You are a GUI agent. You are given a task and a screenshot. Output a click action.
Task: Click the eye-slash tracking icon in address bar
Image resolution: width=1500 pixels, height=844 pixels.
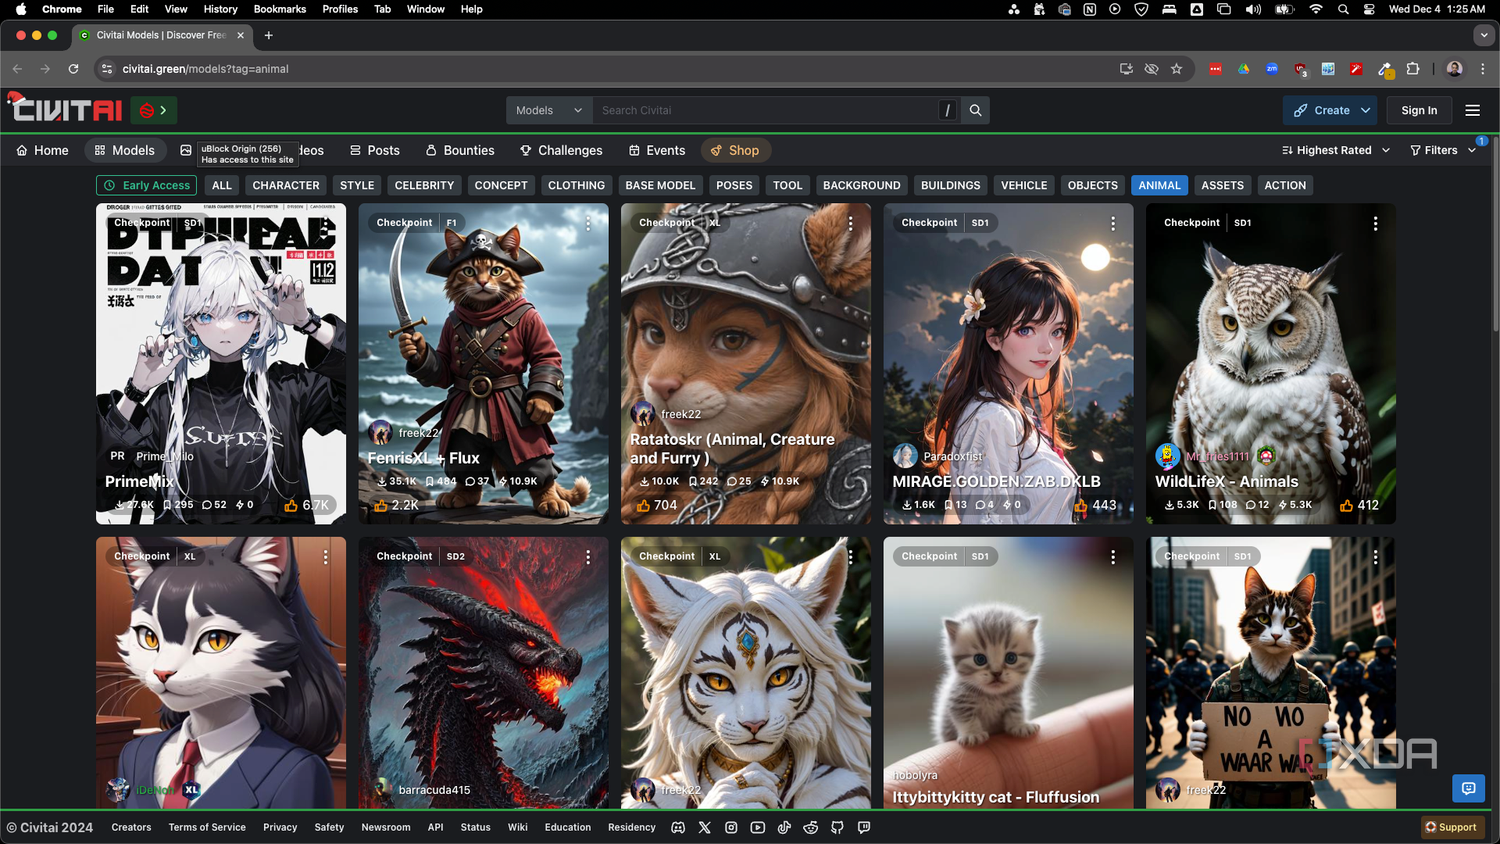pos(1151,69)
